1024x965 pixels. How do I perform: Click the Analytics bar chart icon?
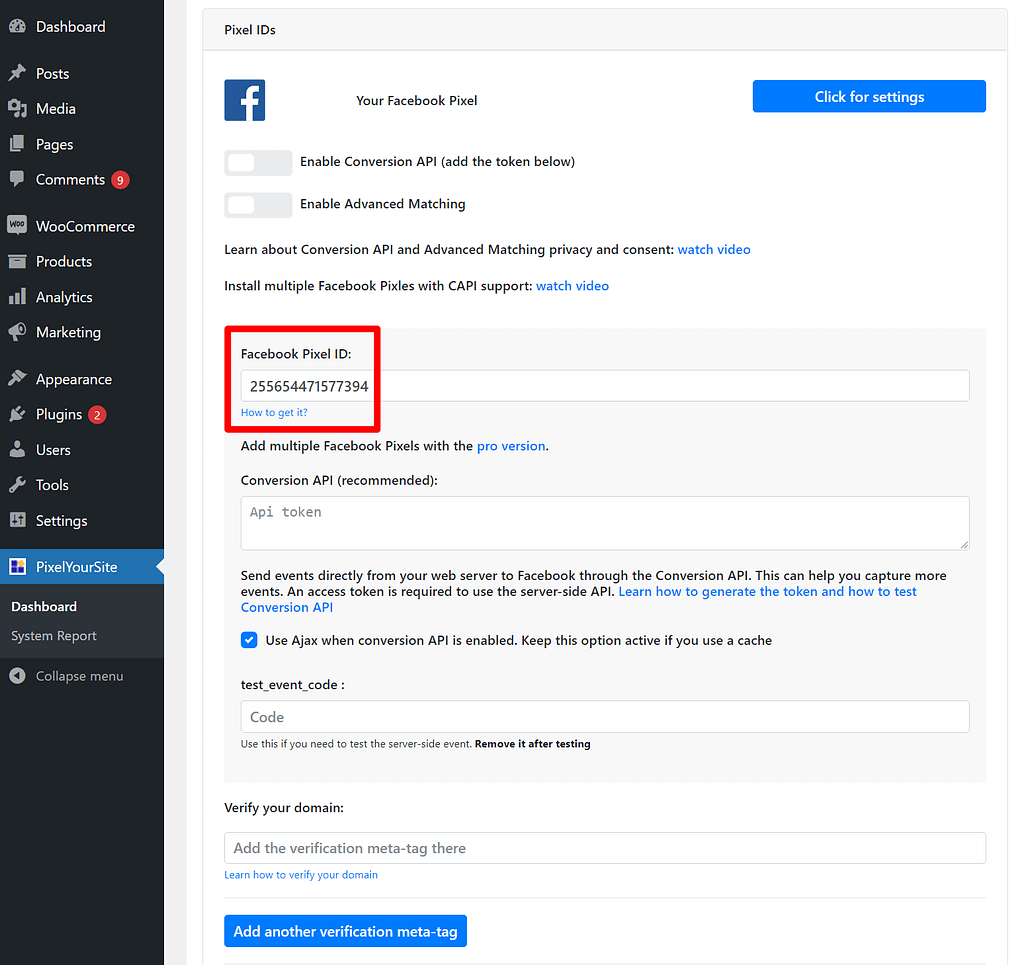click(x=18, y=296)
